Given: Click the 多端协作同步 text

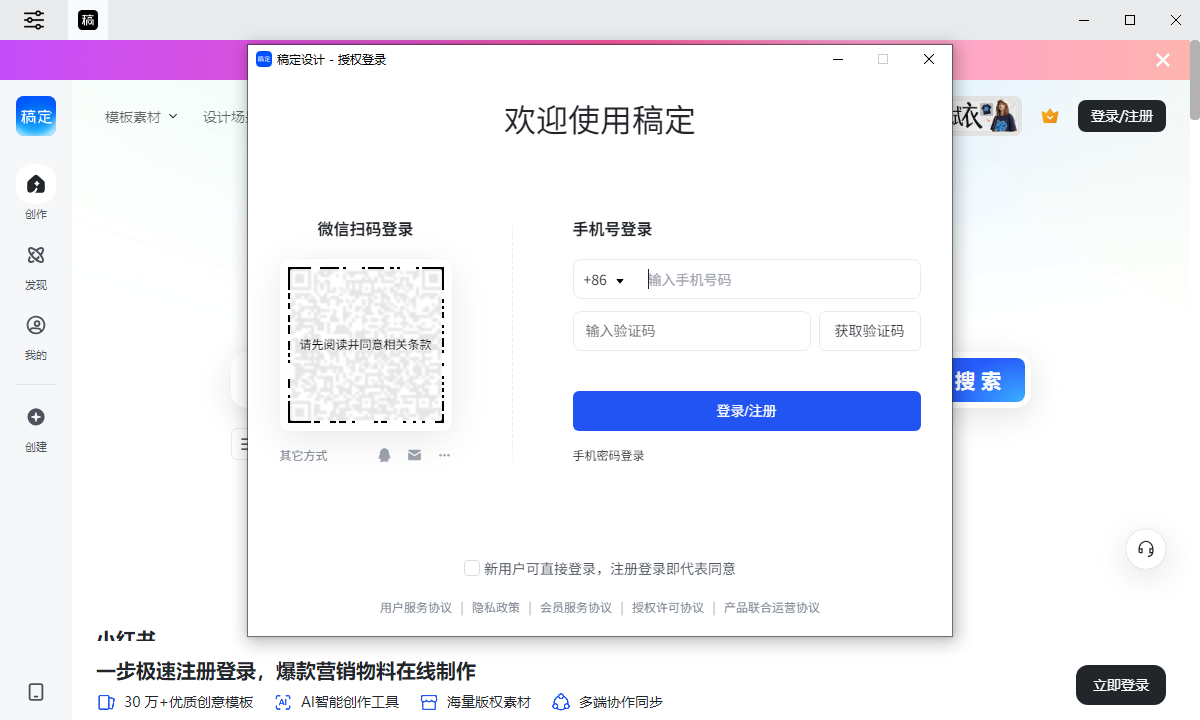Looking at the screenshot, I should (x=621, y=702).
